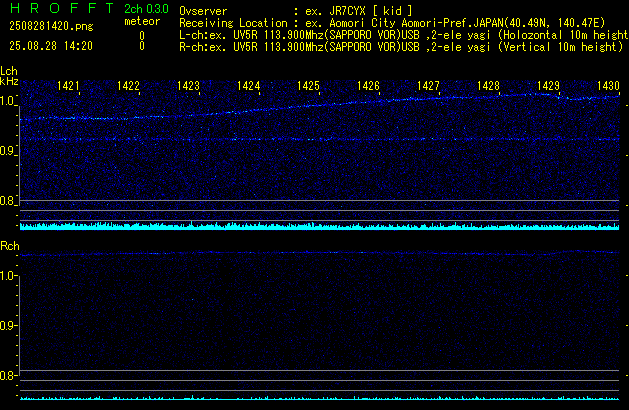Click the L-ch receiver description line
Viewport: 629px width, 410px height.
pyautogui.click(x=404, y=35)
